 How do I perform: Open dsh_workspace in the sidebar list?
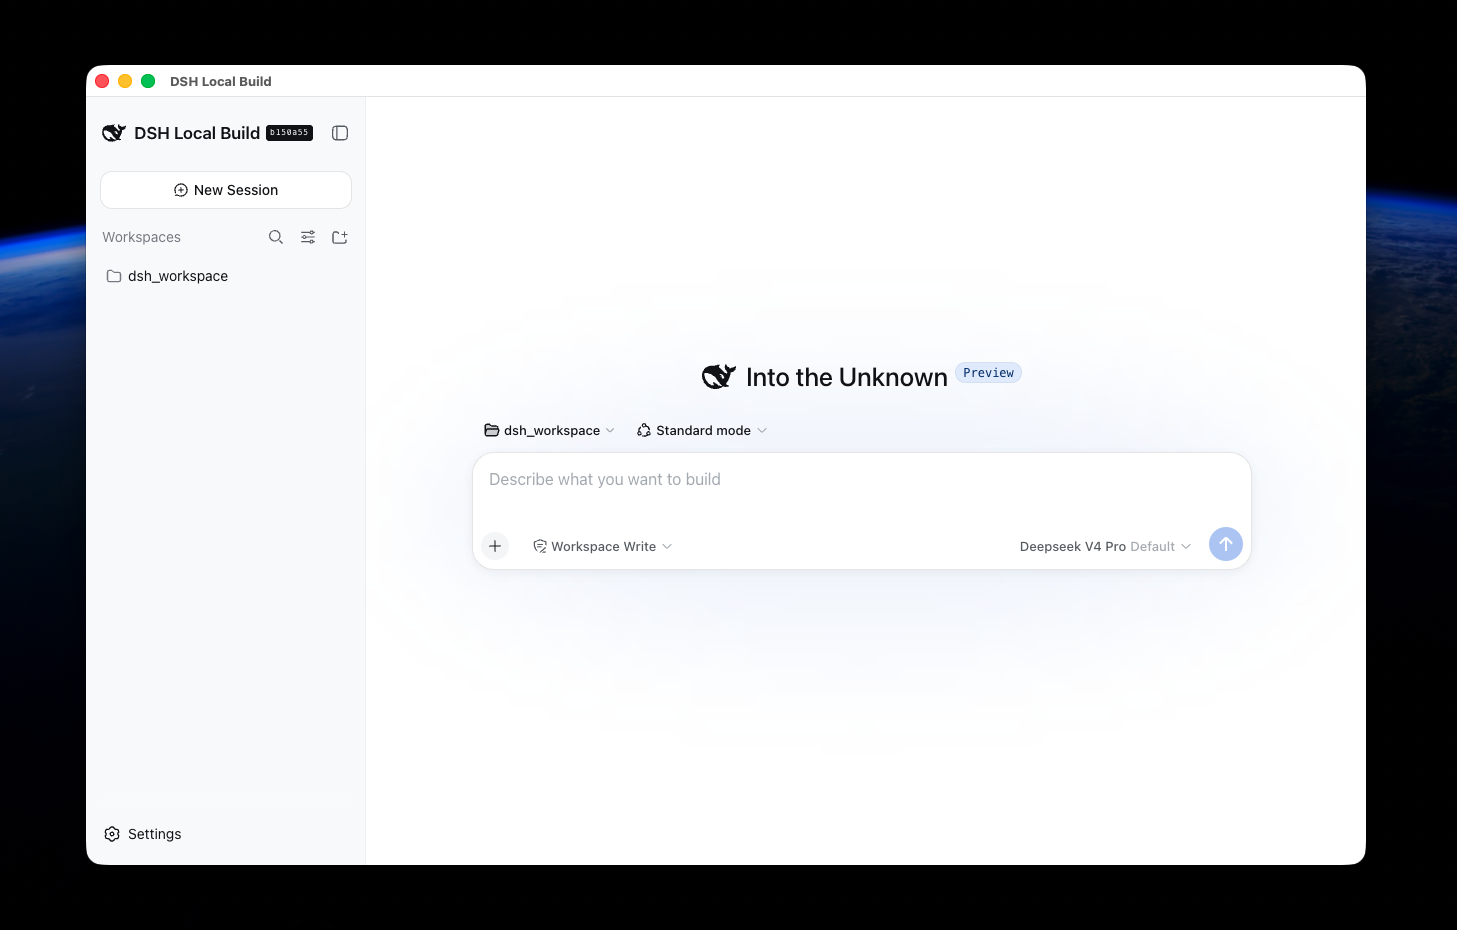click(x=226, y=276)
